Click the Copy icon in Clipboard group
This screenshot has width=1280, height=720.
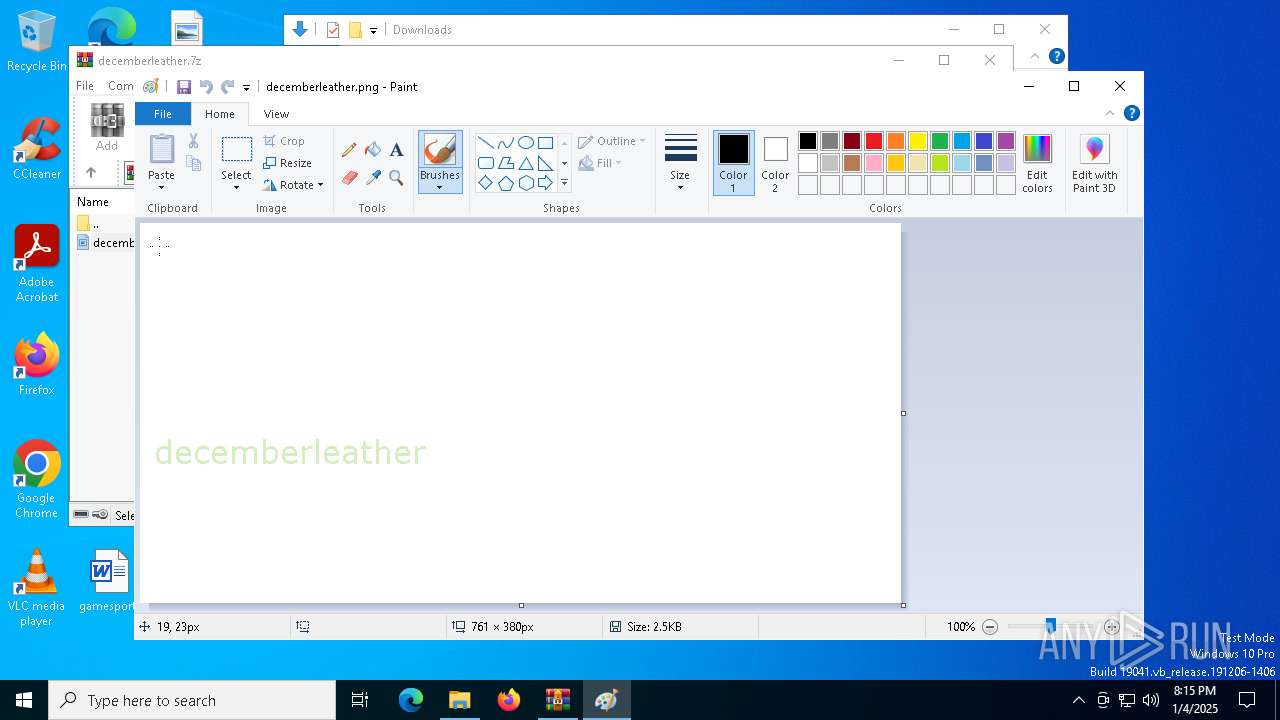[x=193, y=163]
